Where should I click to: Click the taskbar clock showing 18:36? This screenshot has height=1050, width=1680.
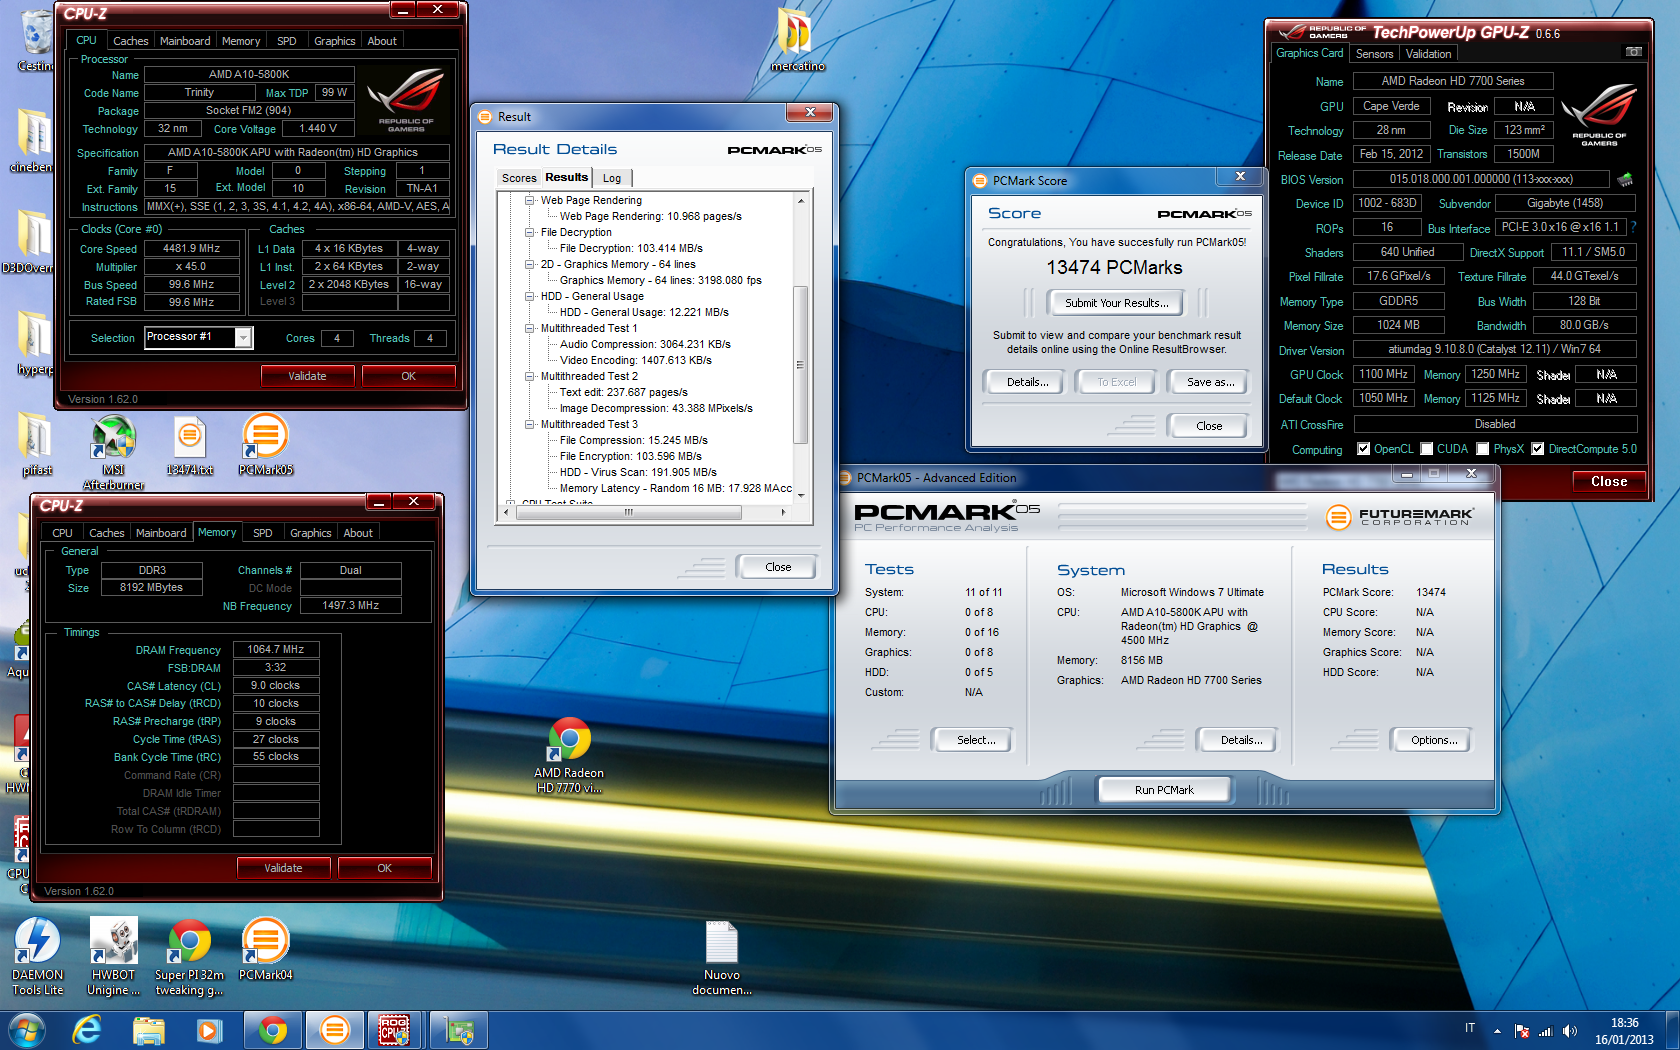(x=1624, y=1031)
